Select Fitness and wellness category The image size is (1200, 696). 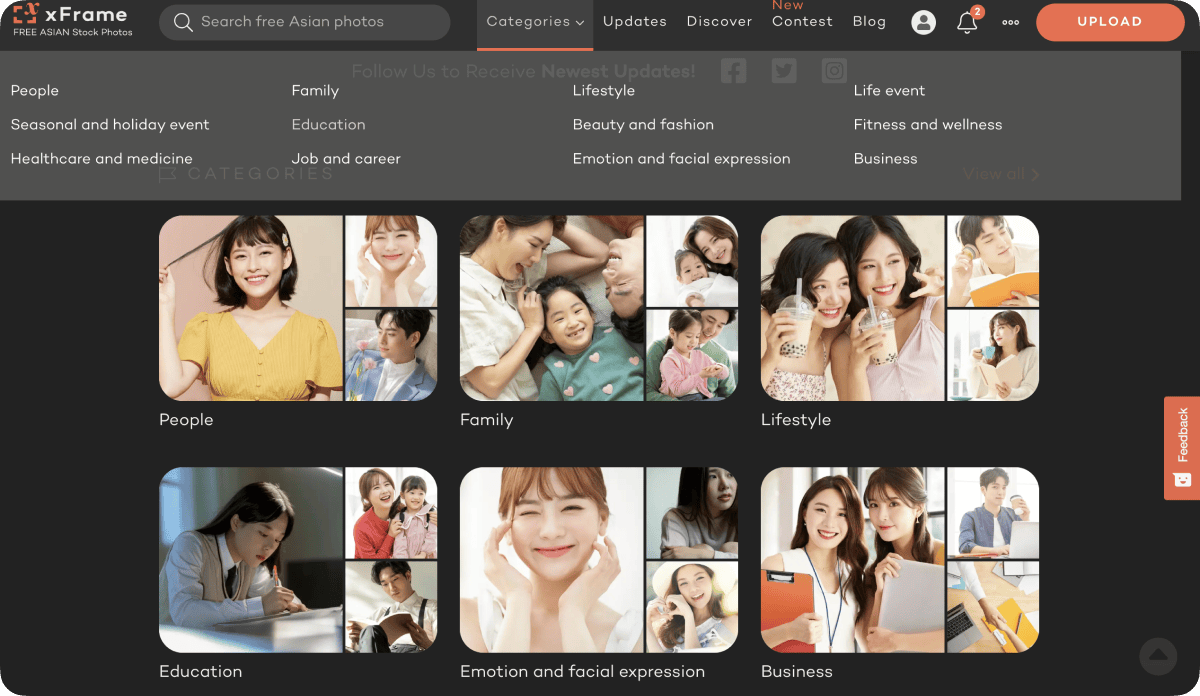click(928, 125)
